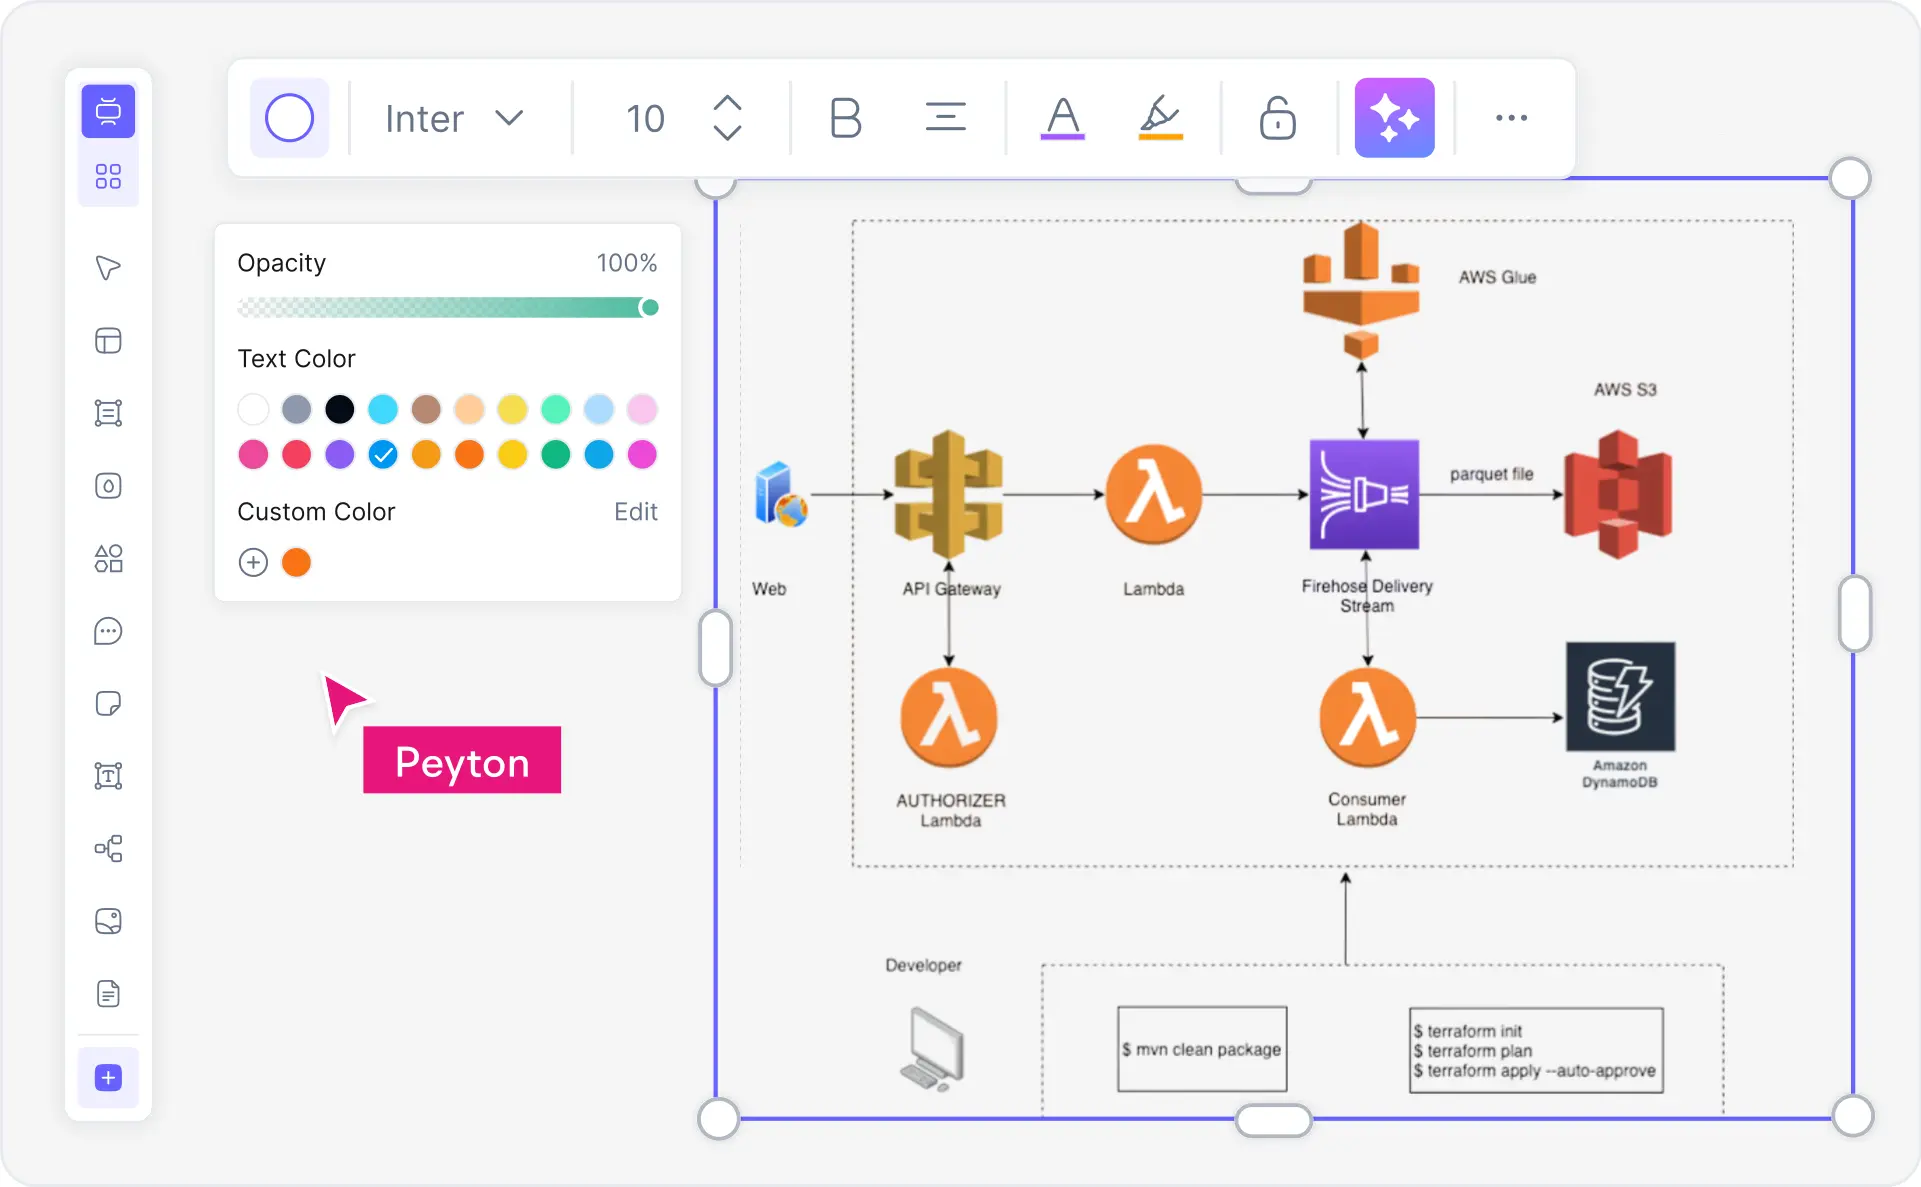Open the highlighter color tool

click(1160, 118)
